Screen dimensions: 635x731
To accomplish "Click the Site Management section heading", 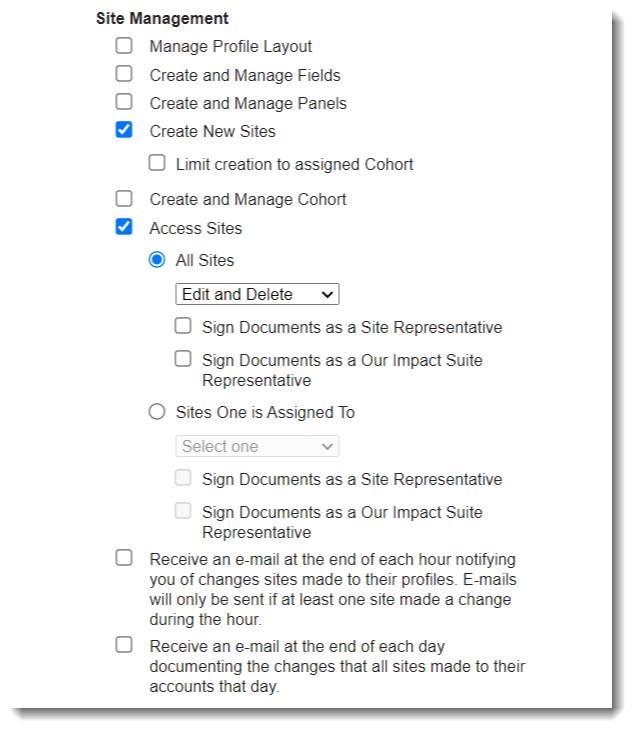I will [x=162, y=18].
